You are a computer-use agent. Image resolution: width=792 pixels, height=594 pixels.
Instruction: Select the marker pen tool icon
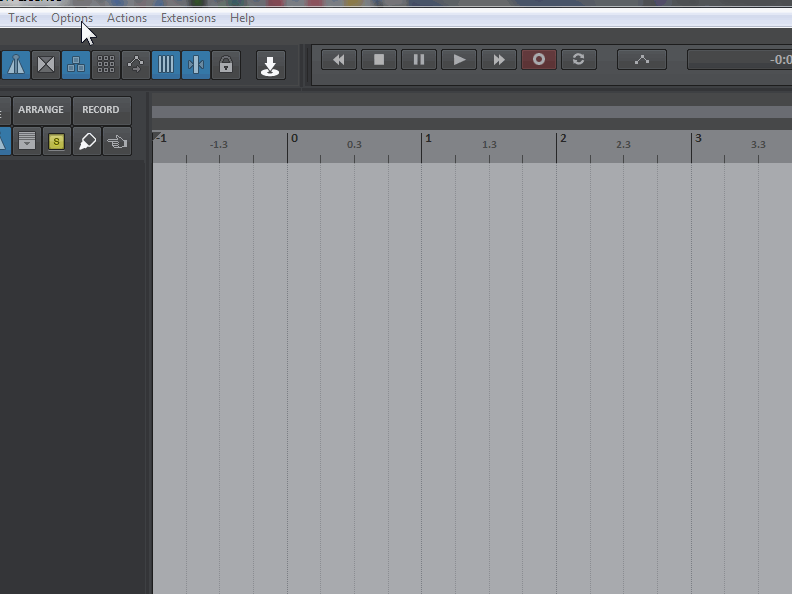(x=87, y=141)
